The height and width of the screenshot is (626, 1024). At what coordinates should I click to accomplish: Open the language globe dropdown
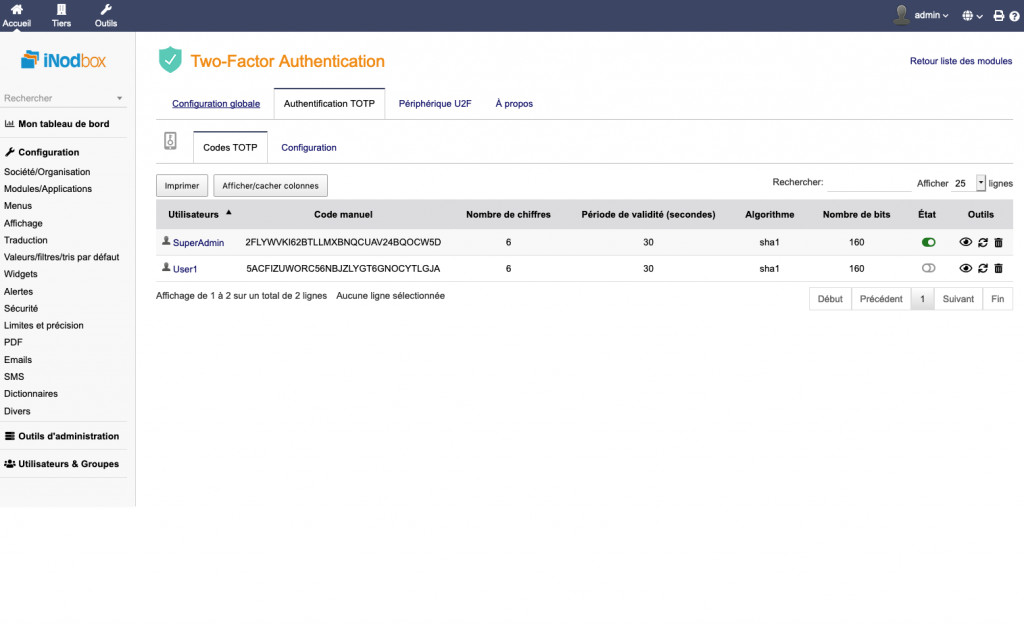(972, 16)
